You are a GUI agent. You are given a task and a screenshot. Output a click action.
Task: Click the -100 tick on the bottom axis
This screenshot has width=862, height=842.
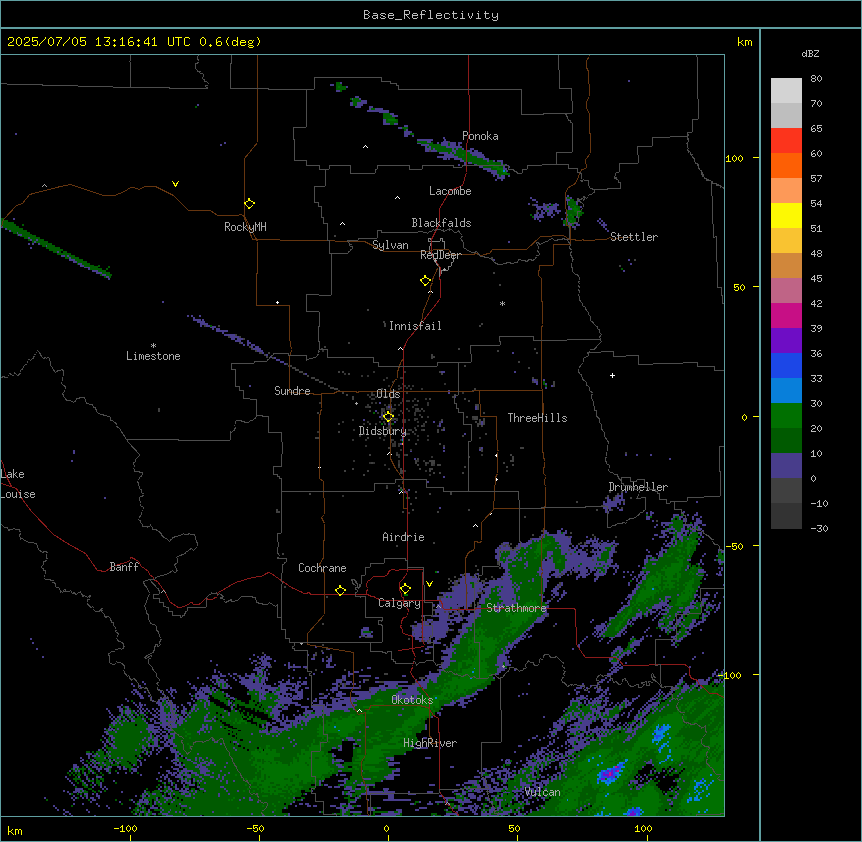pos(125,828)
